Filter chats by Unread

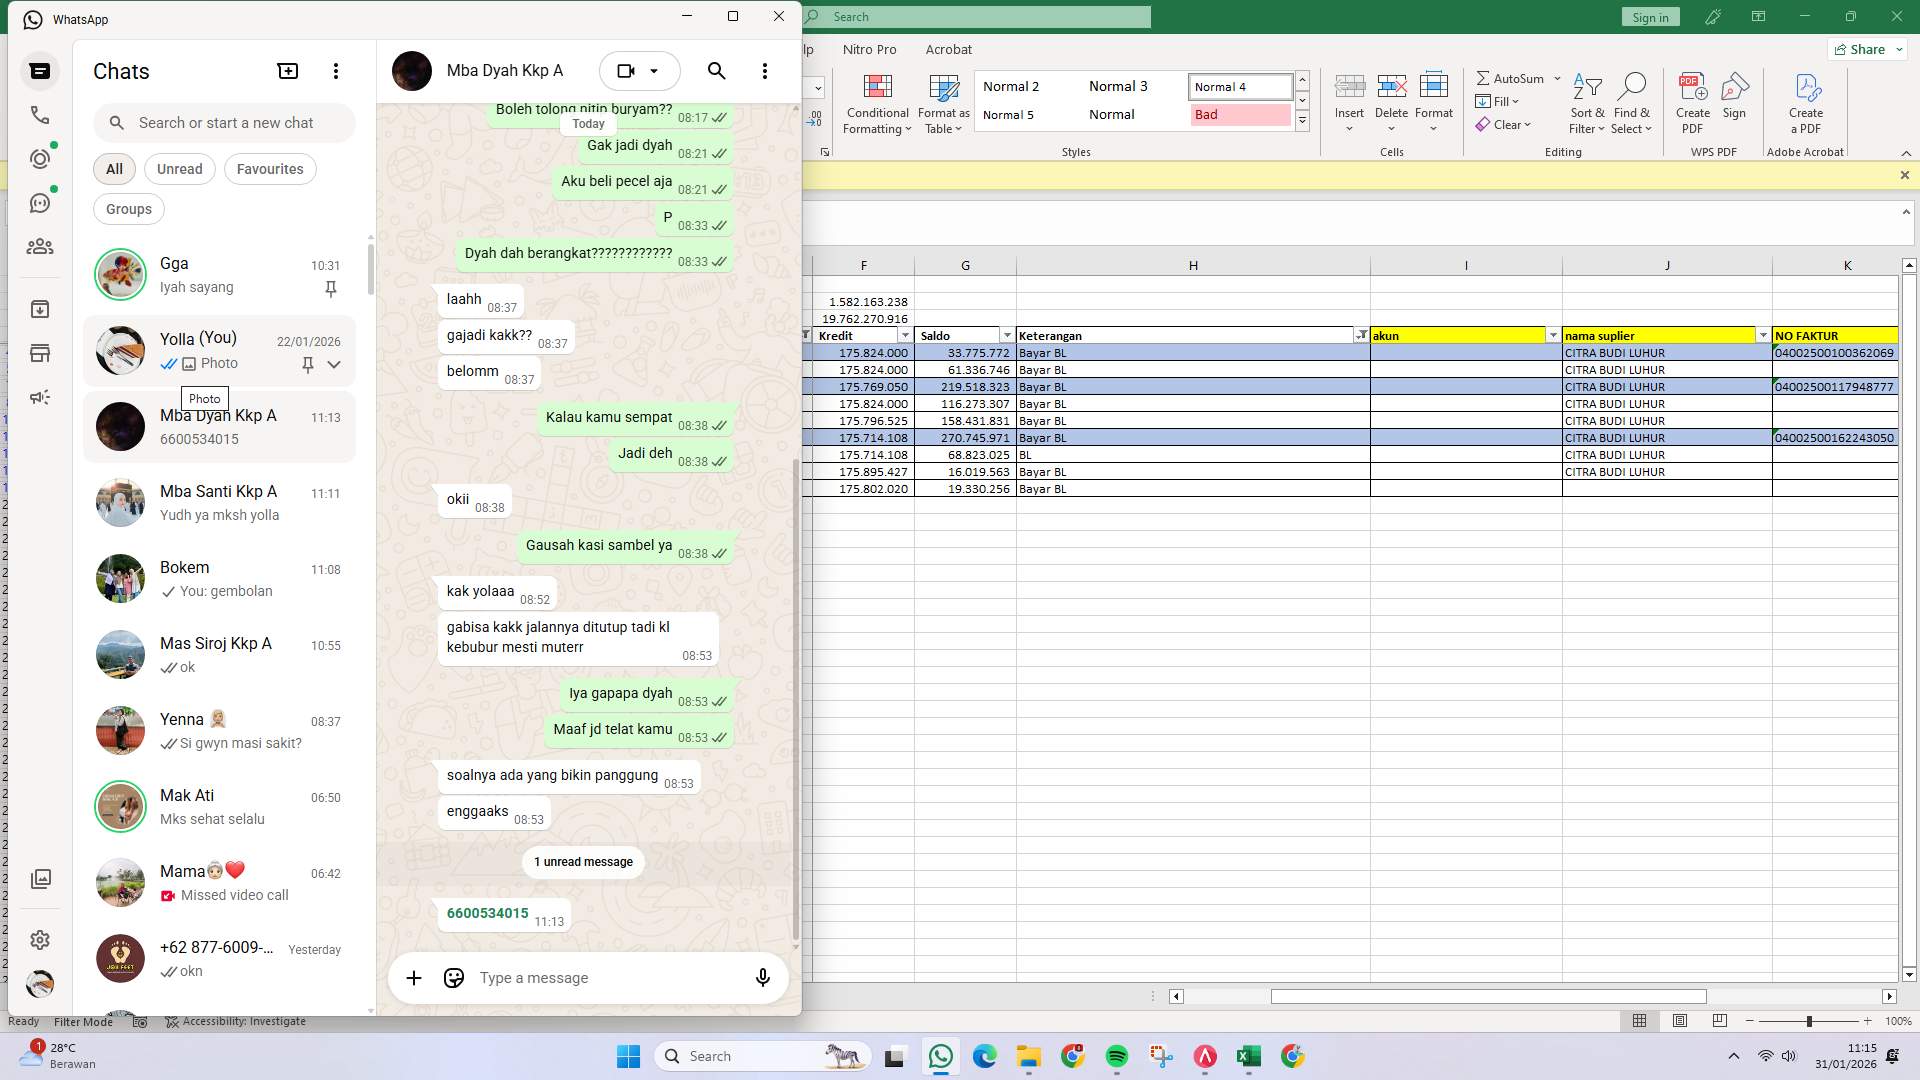tap(179, 168)
